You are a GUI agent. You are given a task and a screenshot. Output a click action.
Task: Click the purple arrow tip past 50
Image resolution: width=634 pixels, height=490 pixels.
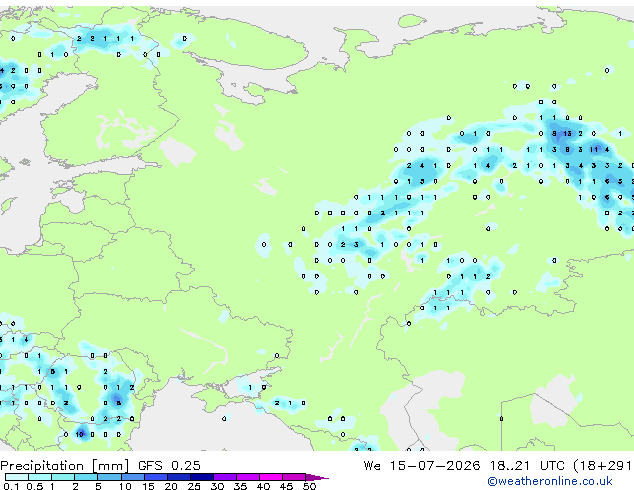click(x=317, y=477)
